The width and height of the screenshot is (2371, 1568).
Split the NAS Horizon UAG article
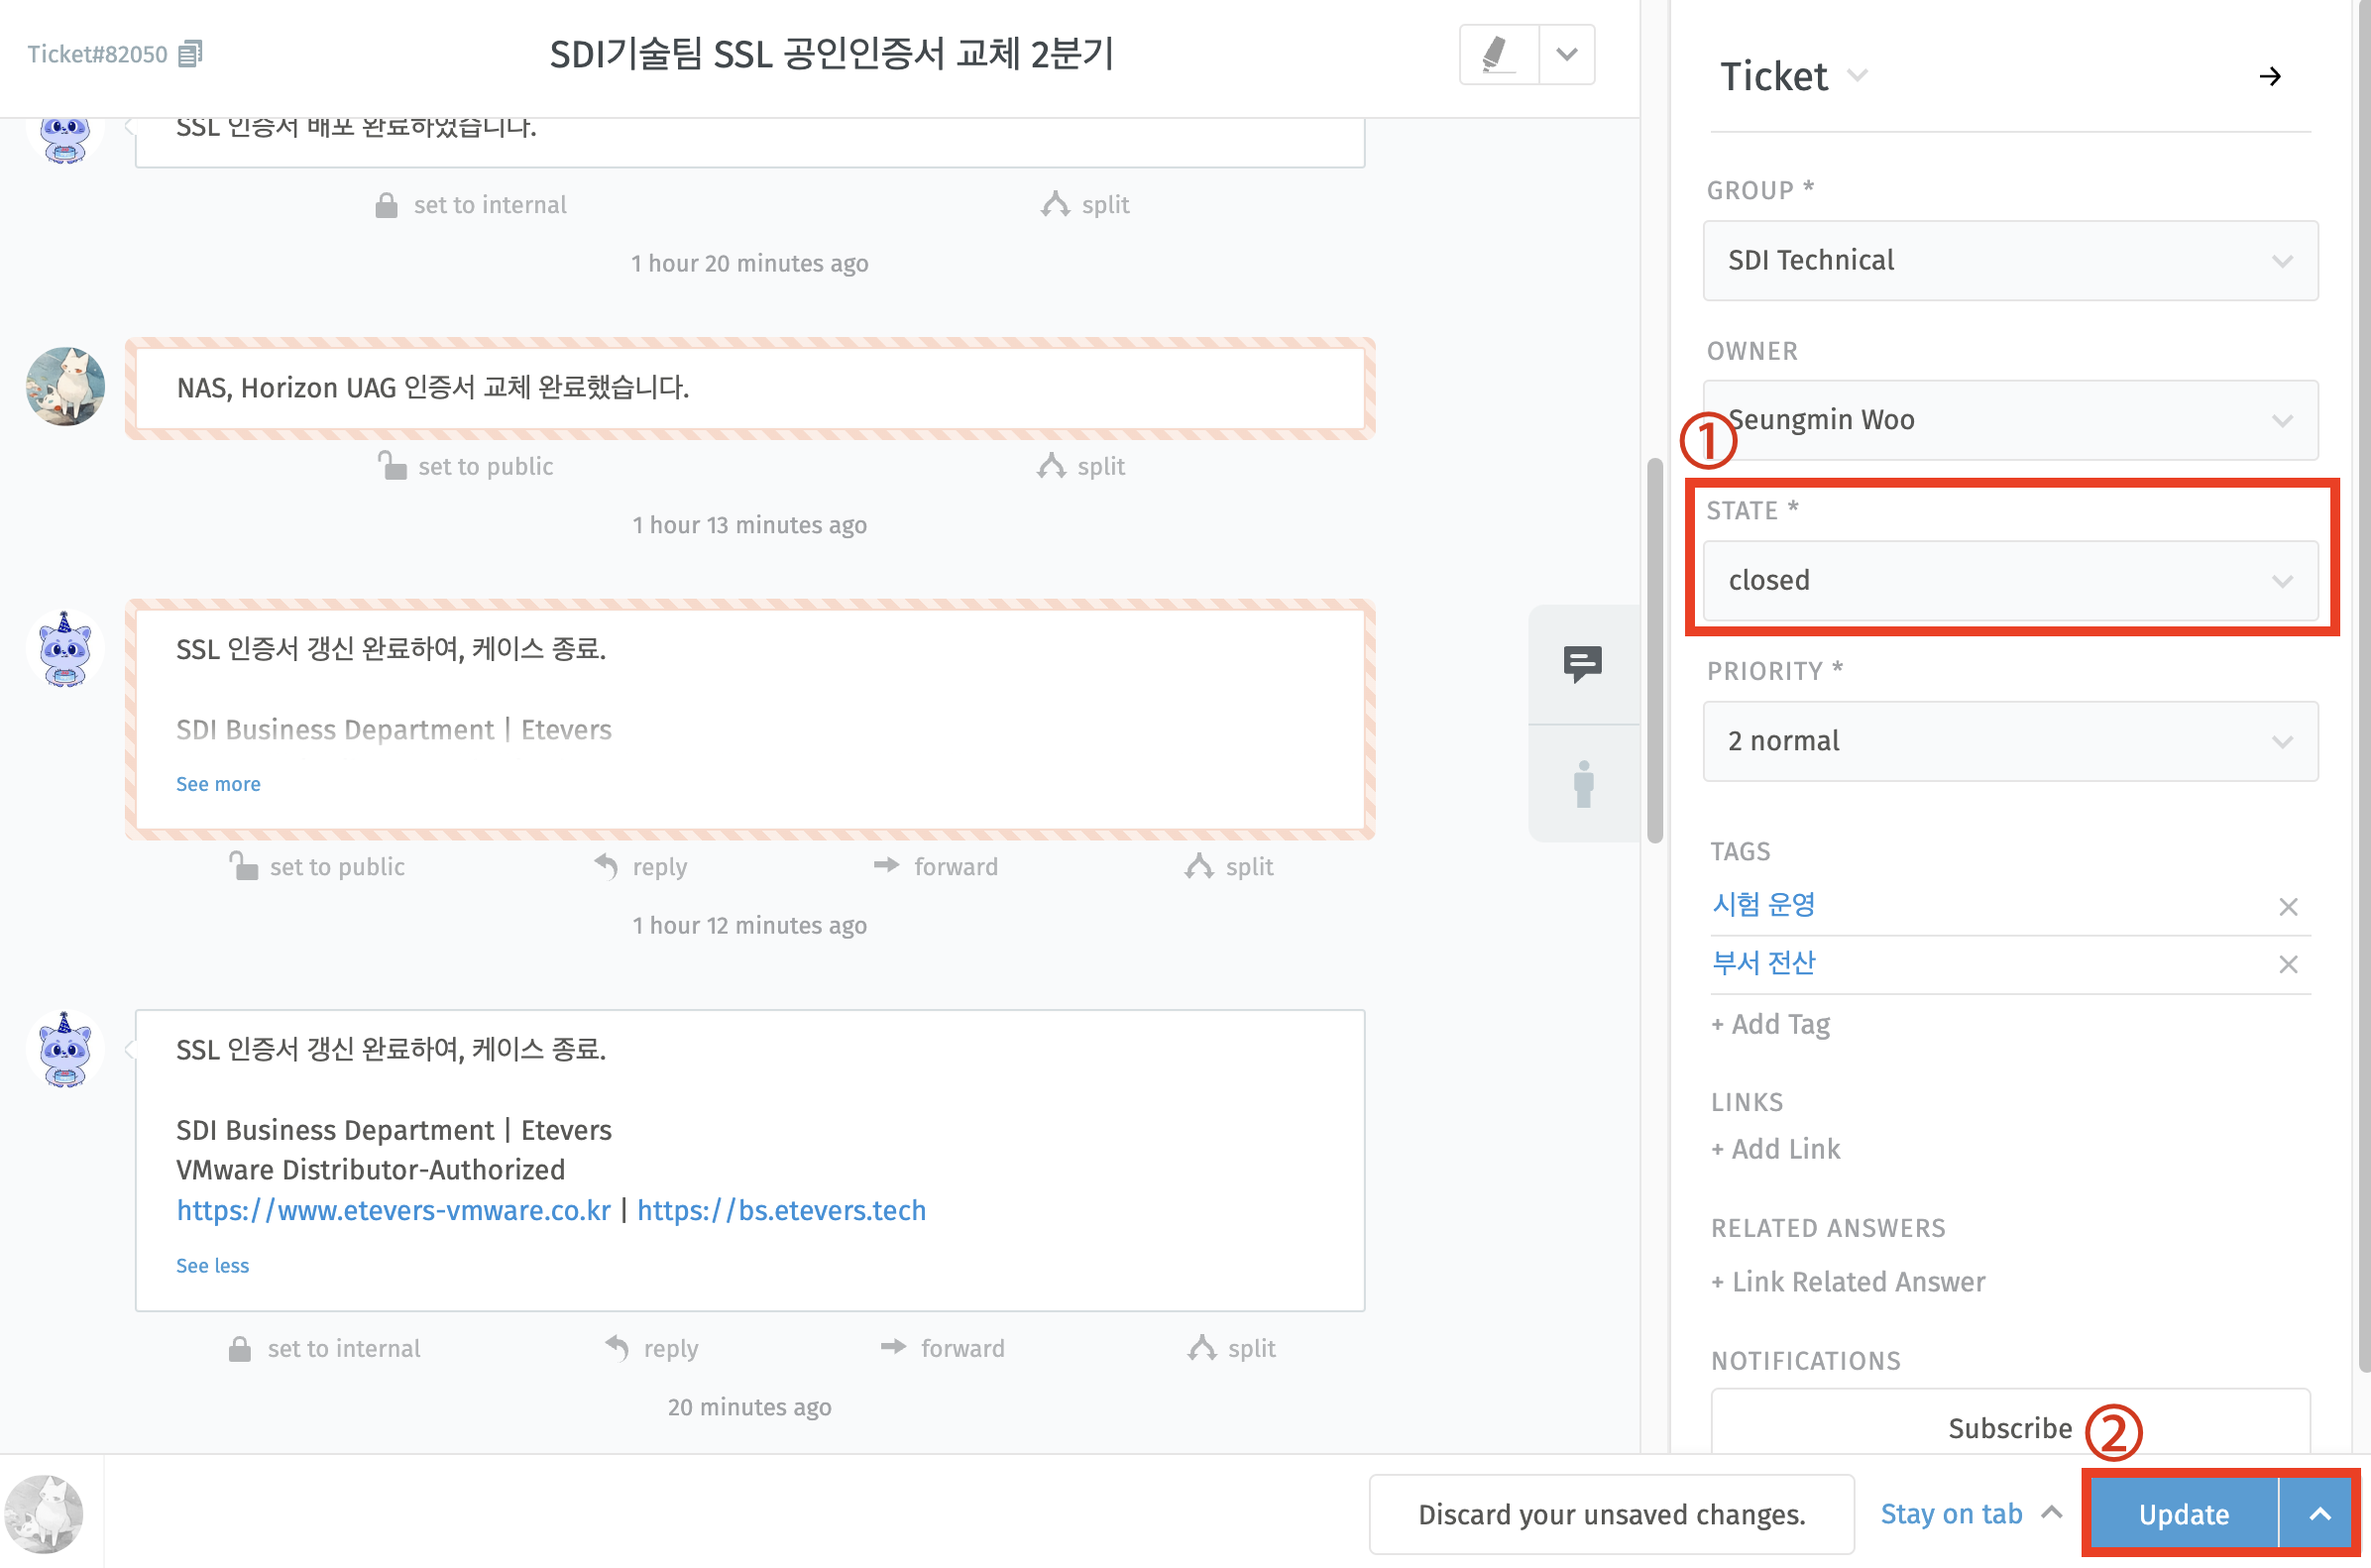(x=1082, y=467)
